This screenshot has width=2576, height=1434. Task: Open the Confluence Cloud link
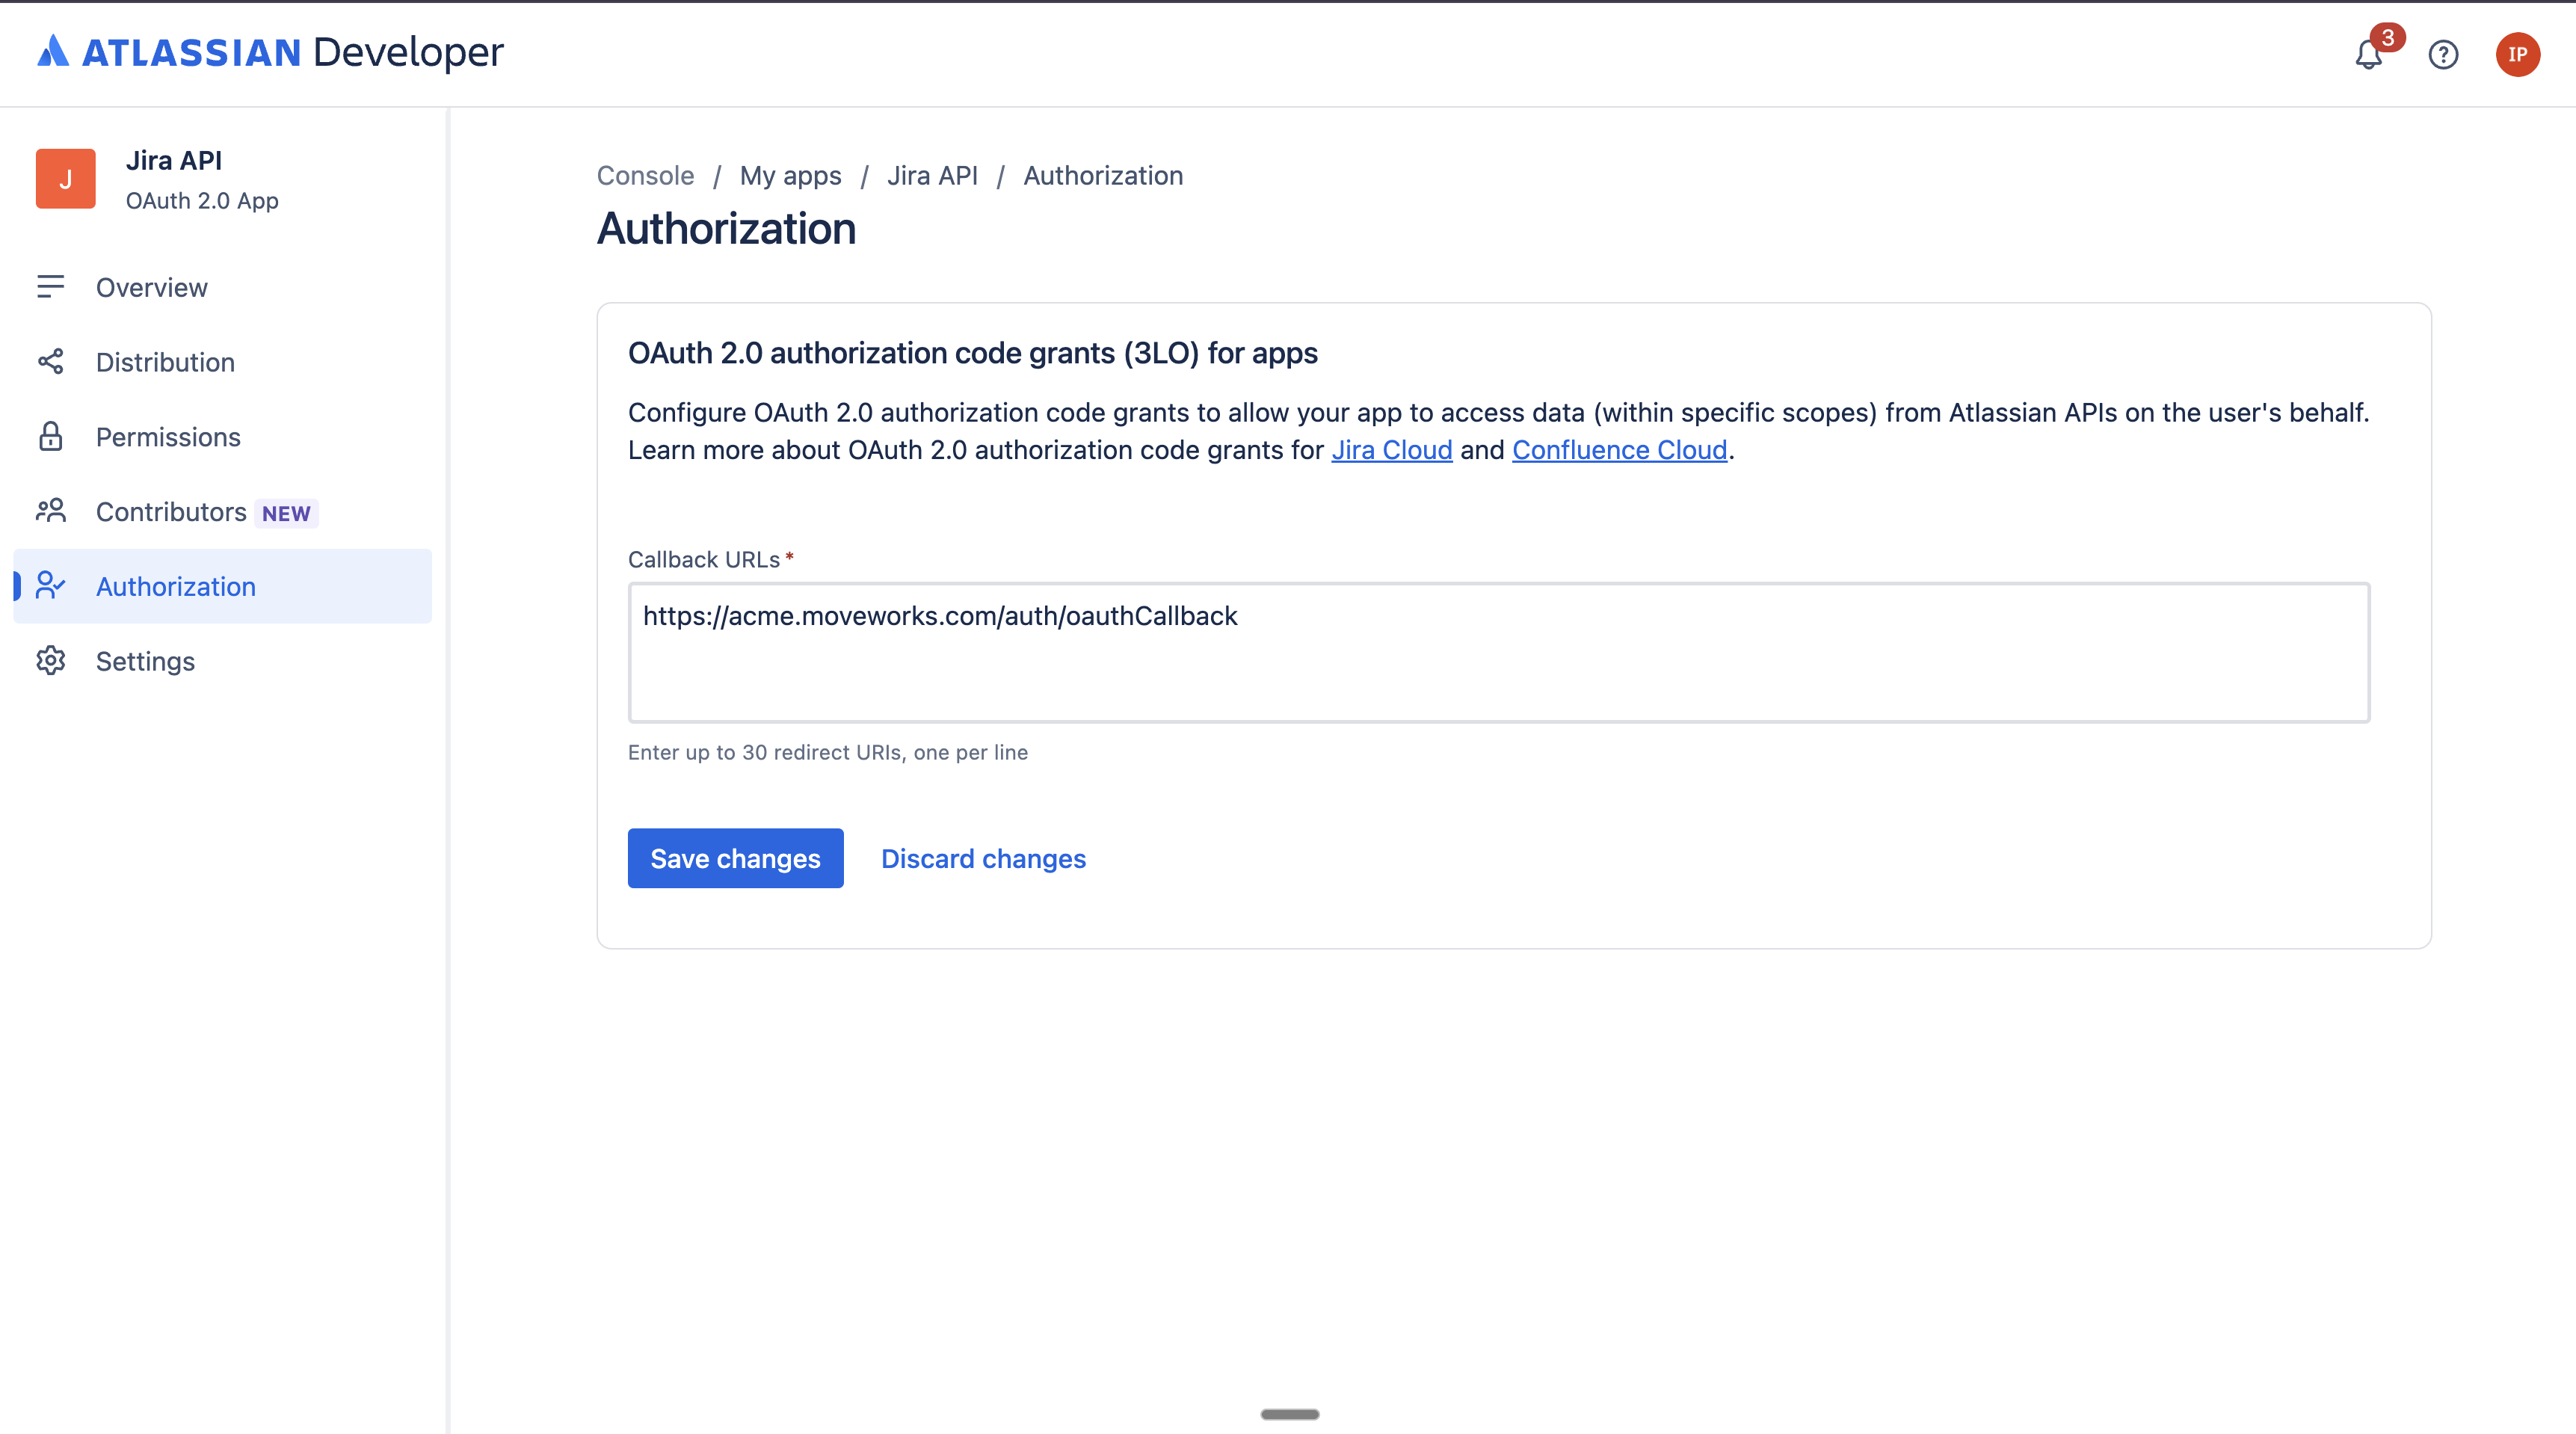[x=1619, y=450]
